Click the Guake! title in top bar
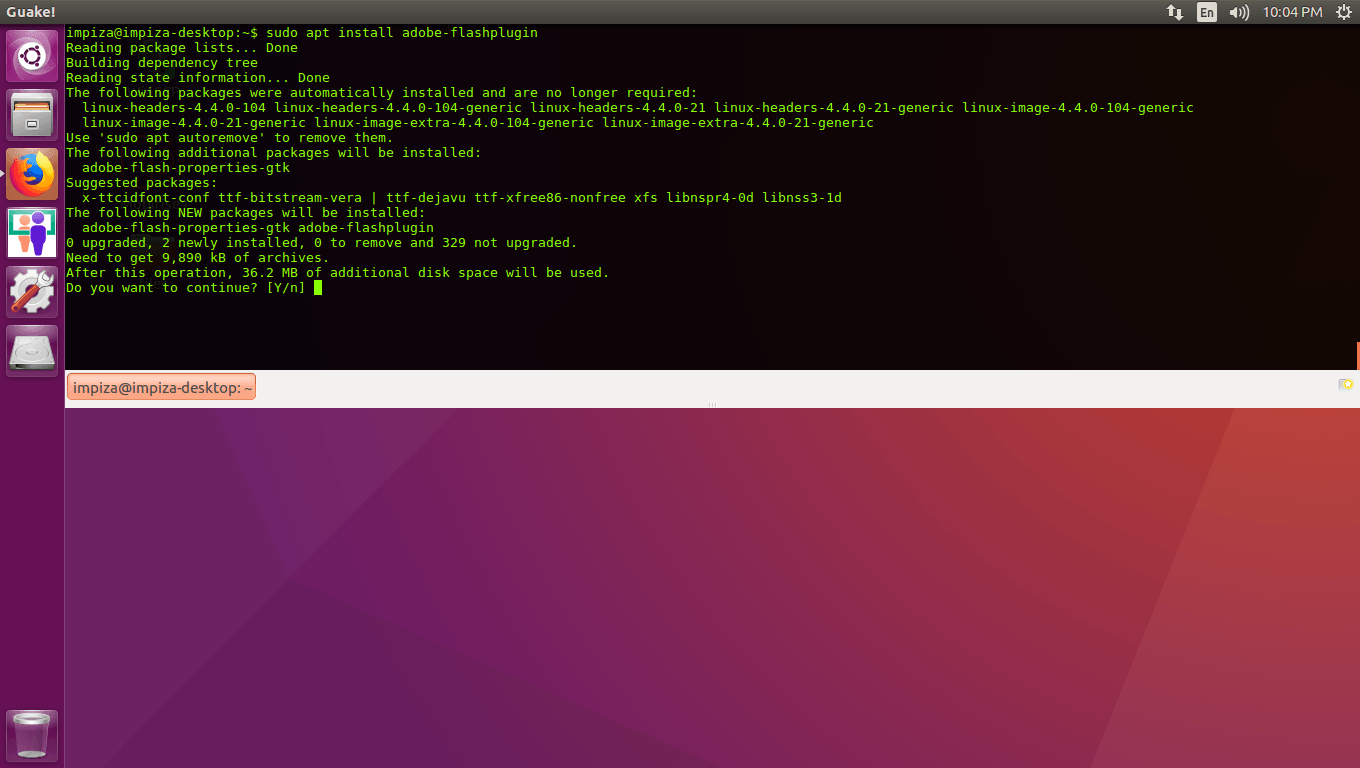Screen dimensions: 1360x768 [x=31, y=12]
